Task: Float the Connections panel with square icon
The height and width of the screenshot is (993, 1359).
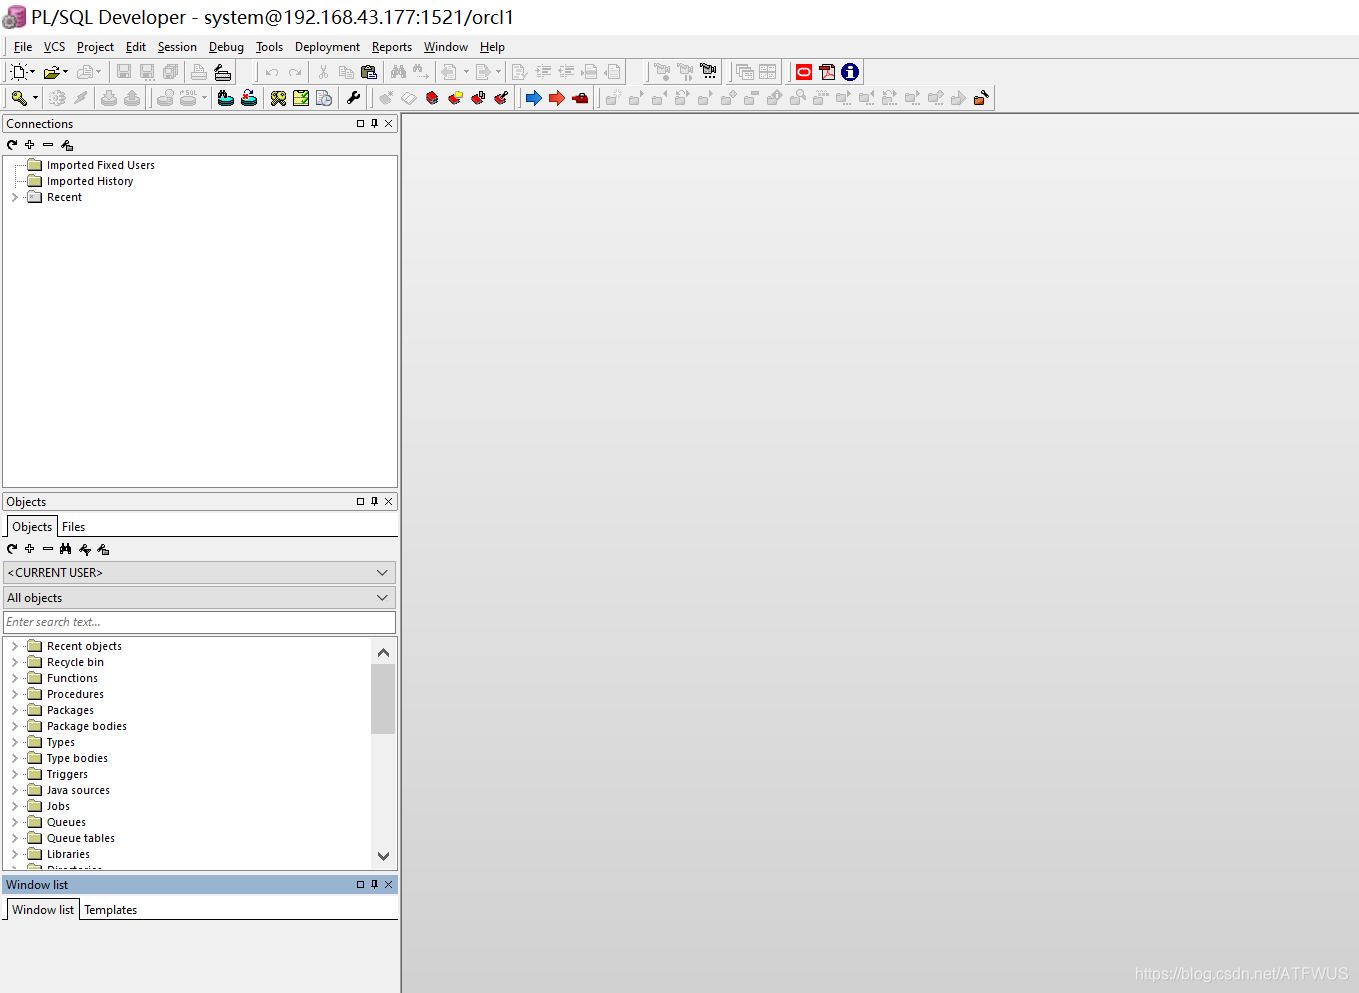Action: pyautogui.click(x=361, y=124)
